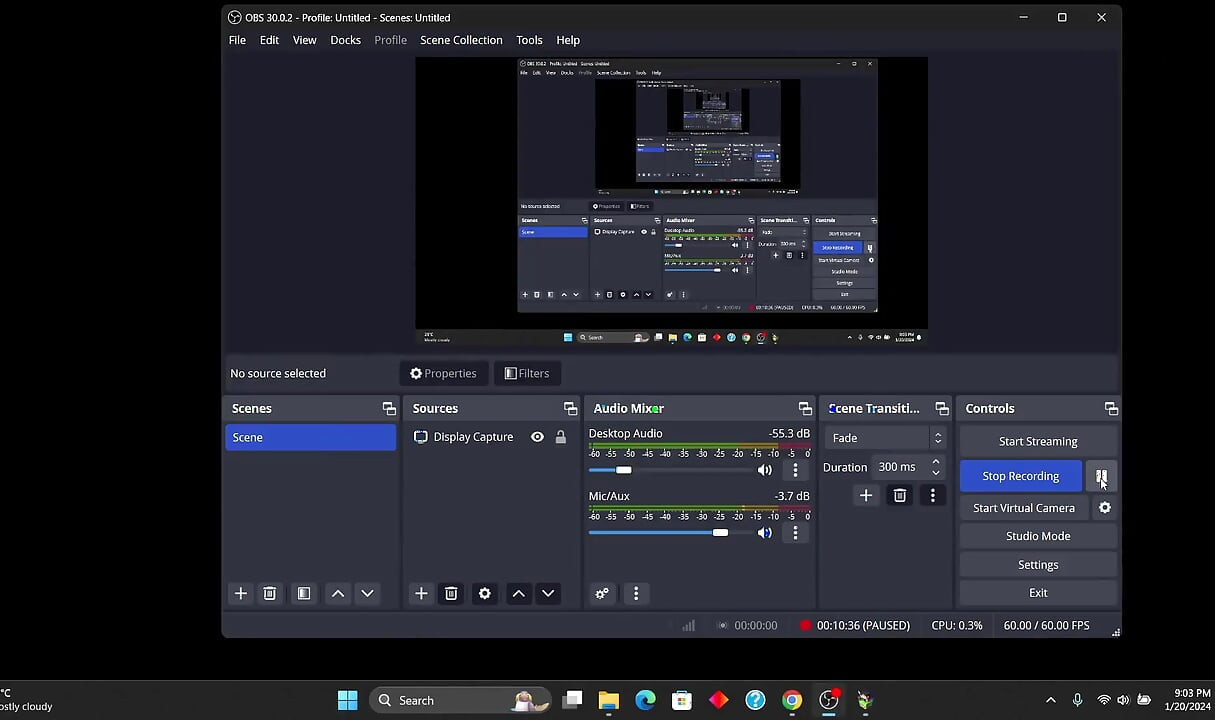Move source down arrow in Sources dock
The height and width of the screenshot is (720, 1215).
coord(548,593)
